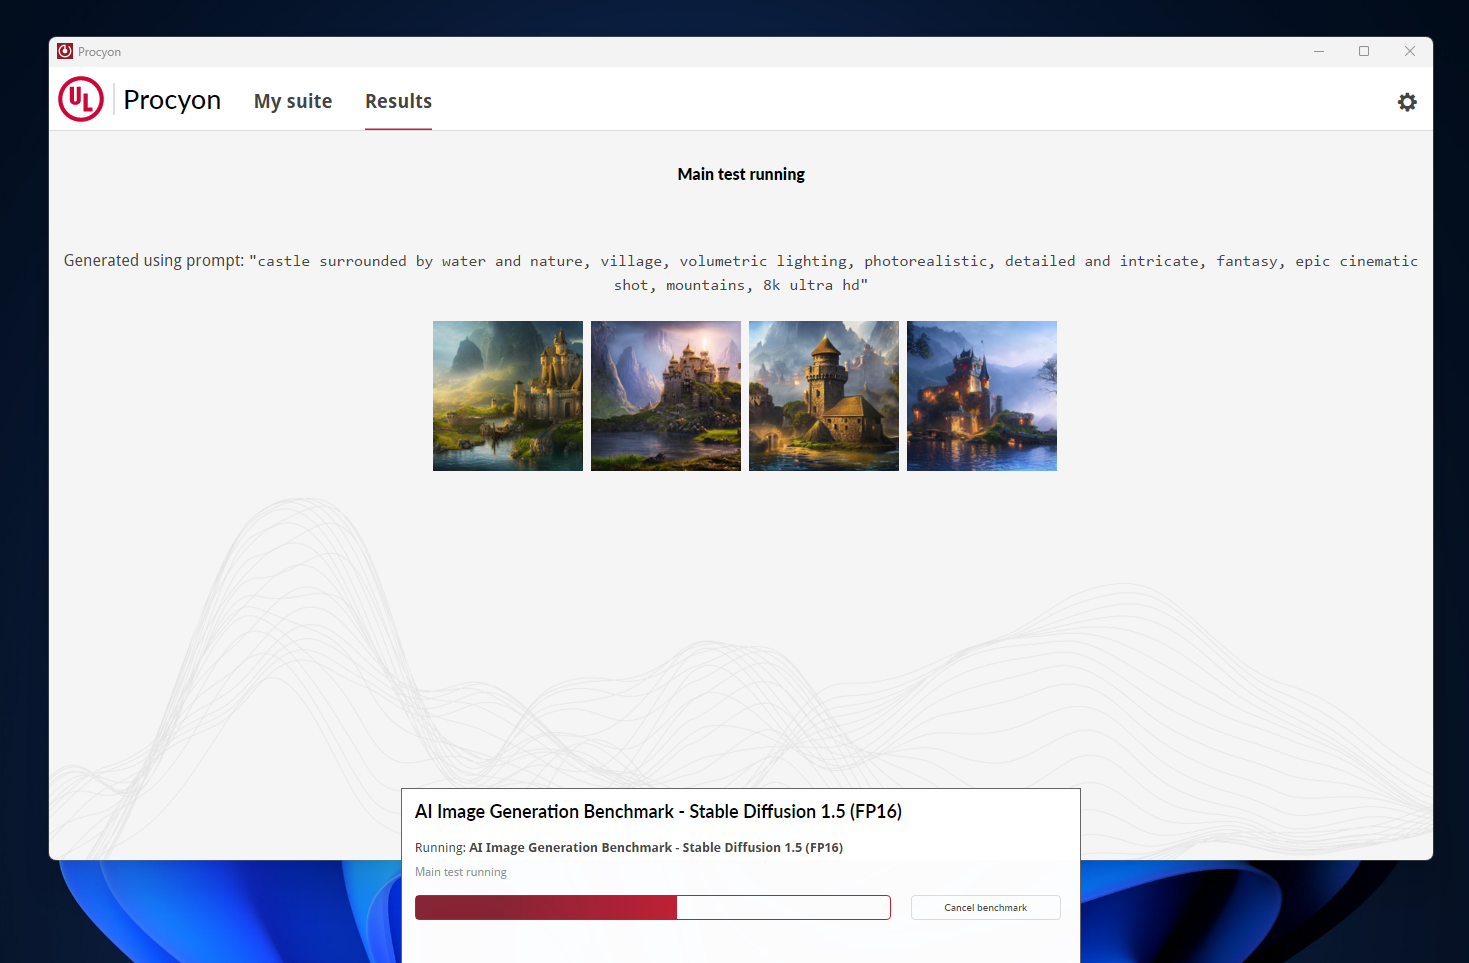1469x963 pixels.
Task: Click the 'Main test running' heading
Action: pos(741,174)
